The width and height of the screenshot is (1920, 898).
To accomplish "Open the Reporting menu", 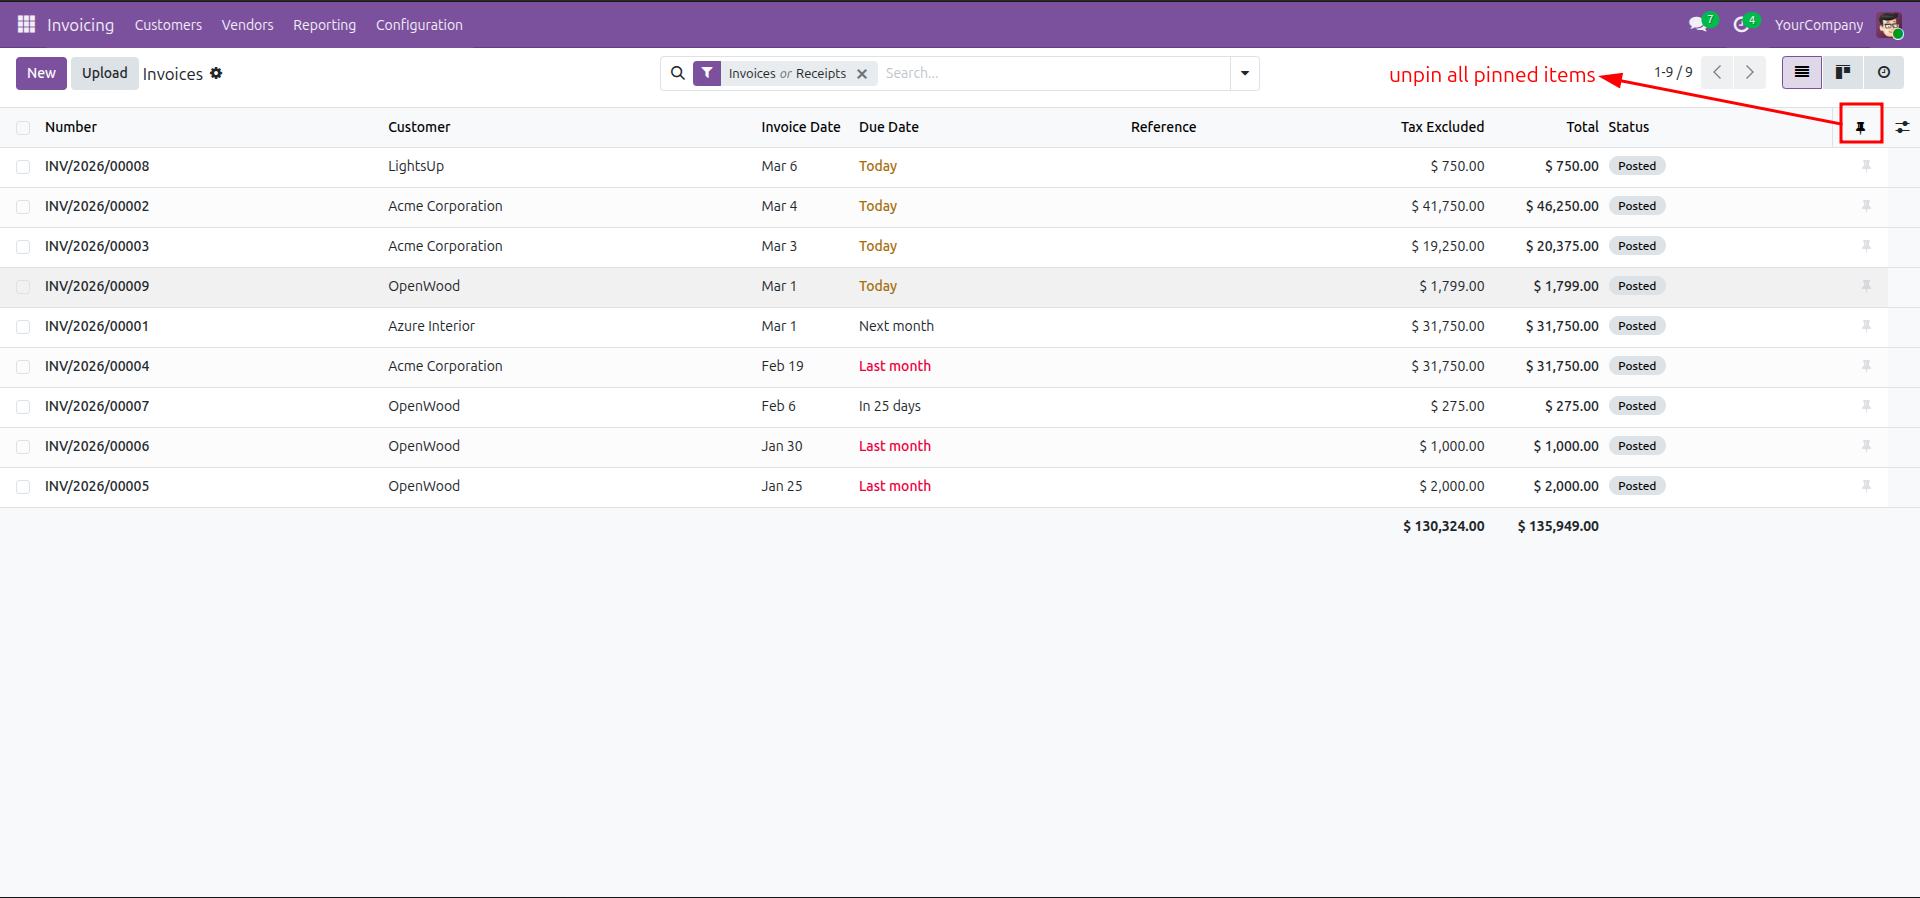I will 324,25.
